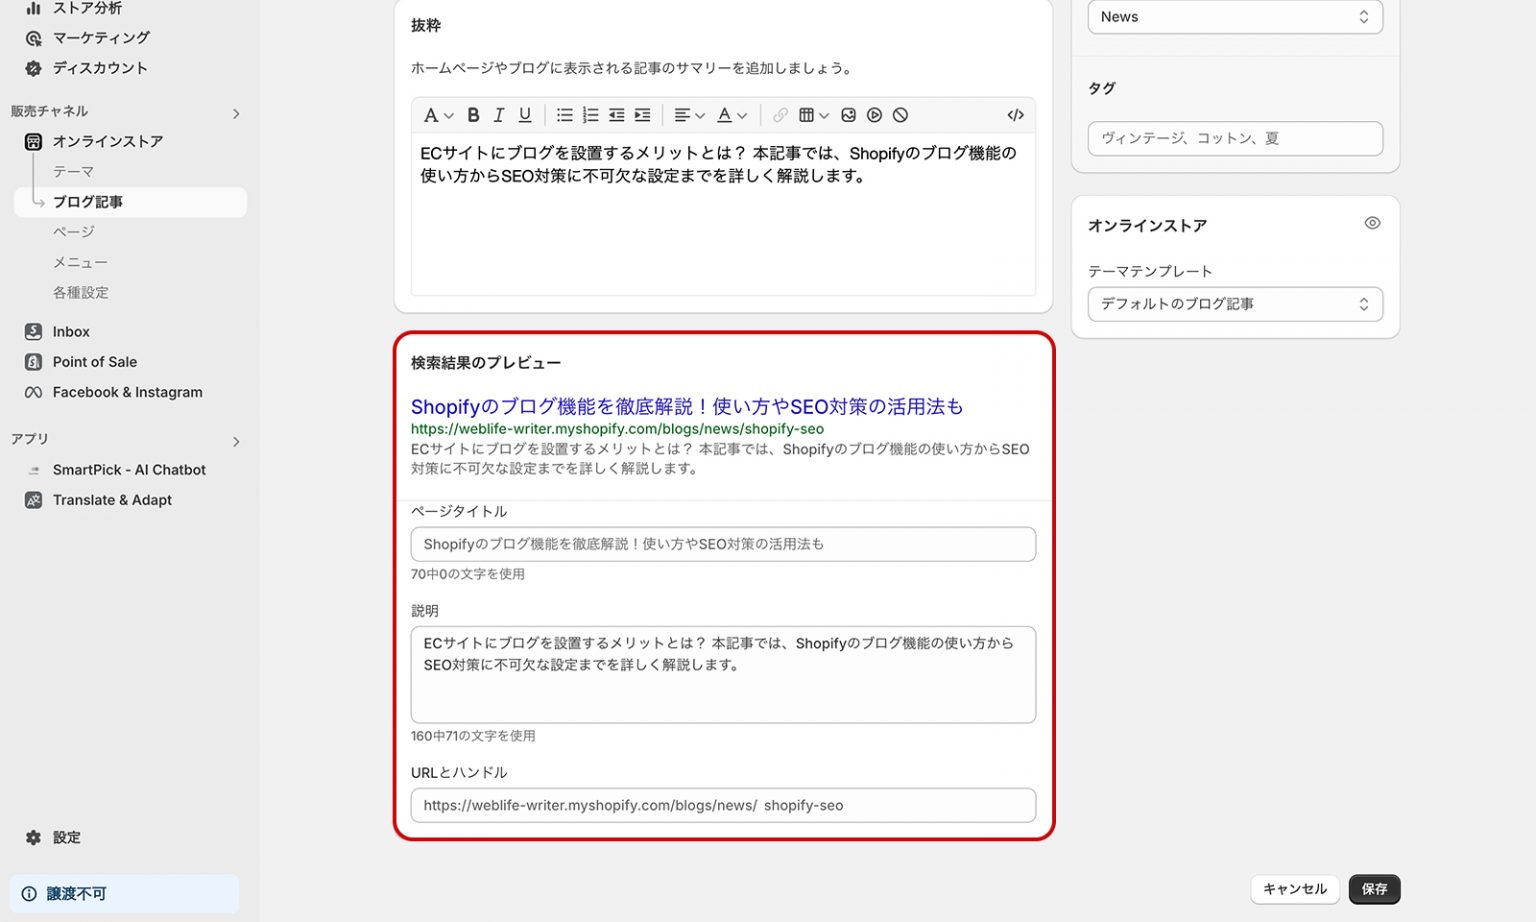Open the HTML code view of the excerpt
This screenshot has height=922, width=1536.
(1014, 115)
